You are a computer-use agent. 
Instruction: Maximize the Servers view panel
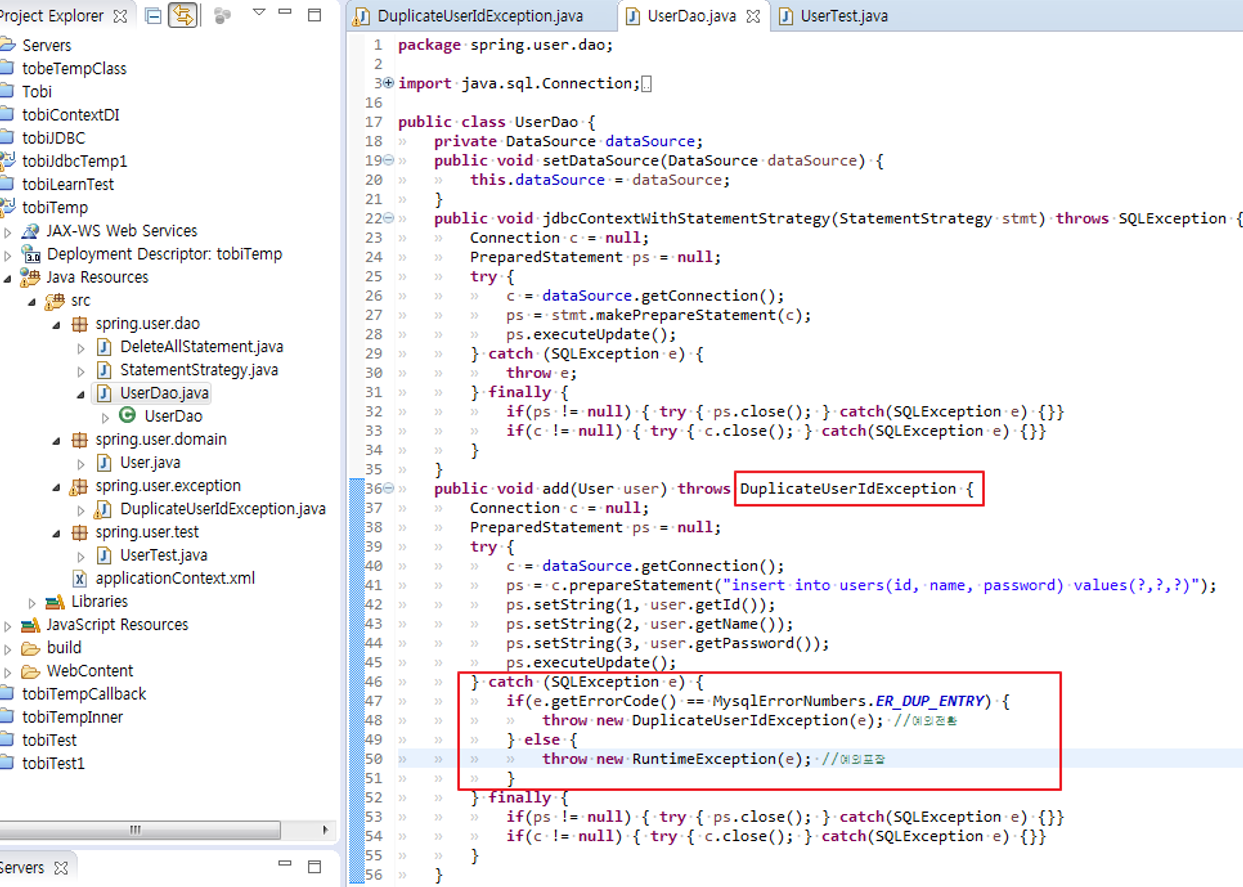point(314,867)
